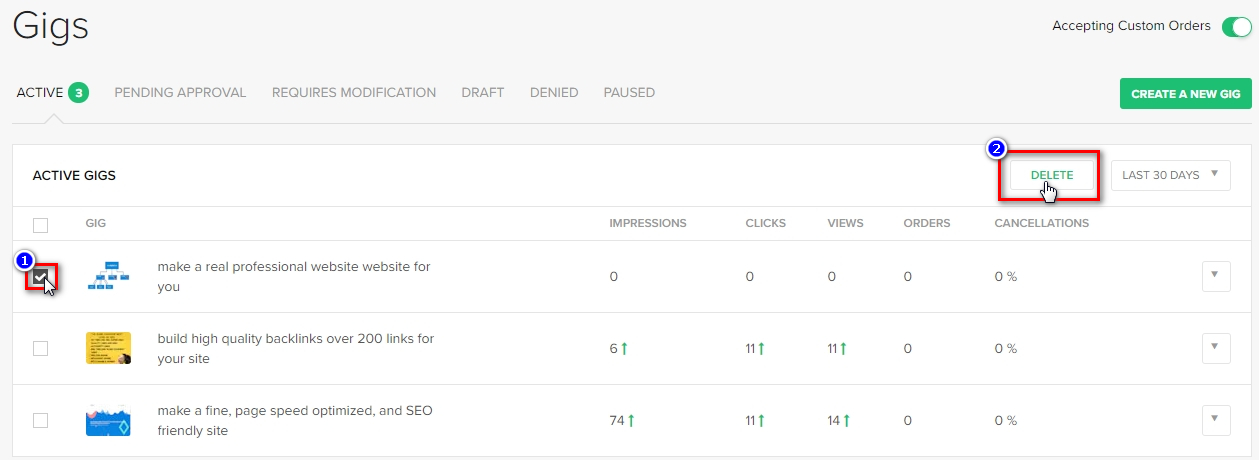The width and height of the screenshot is (1259, 460).
Task: Click the active gigs count badge
Action: coord(79,93)
